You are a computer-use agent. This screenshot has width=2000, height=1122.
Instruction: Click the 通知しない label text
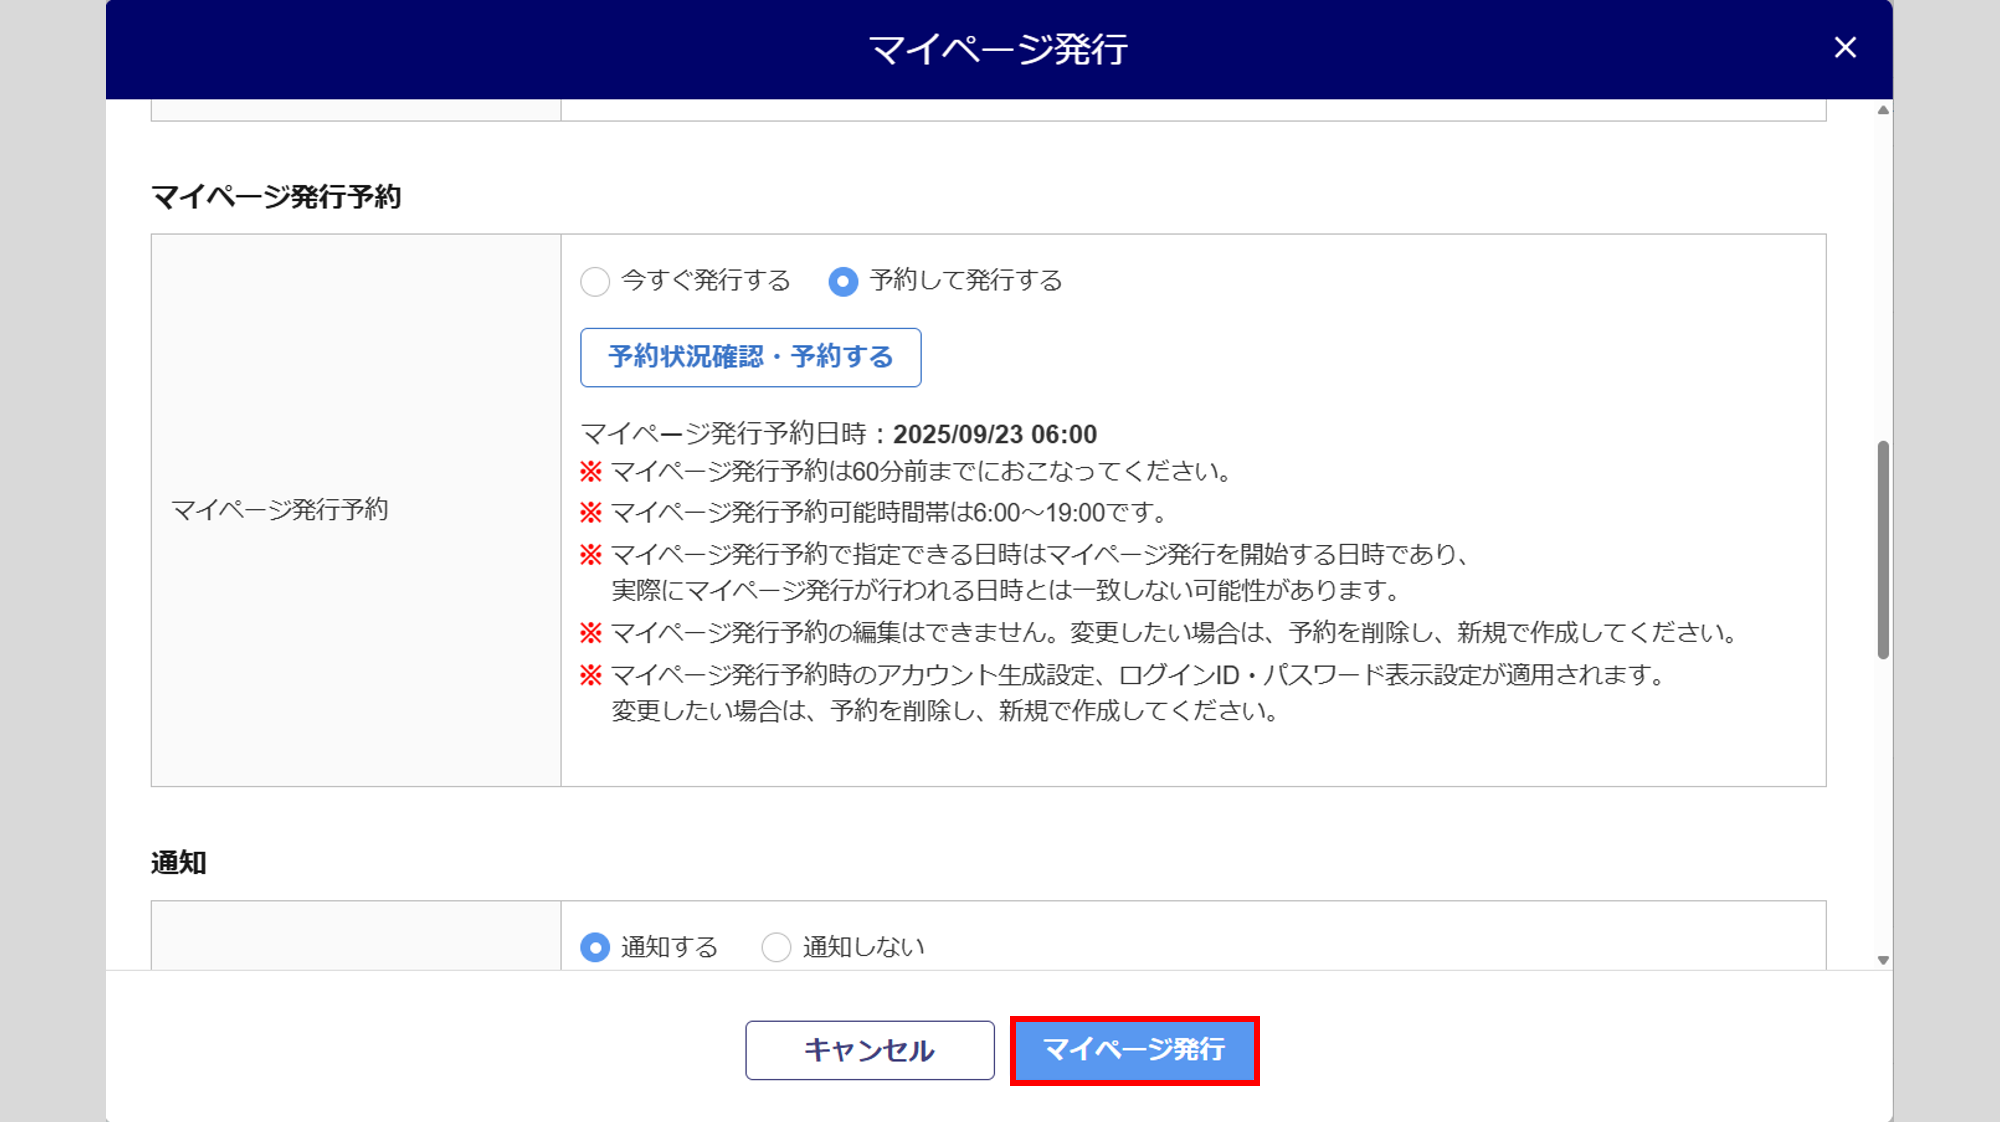863,947
